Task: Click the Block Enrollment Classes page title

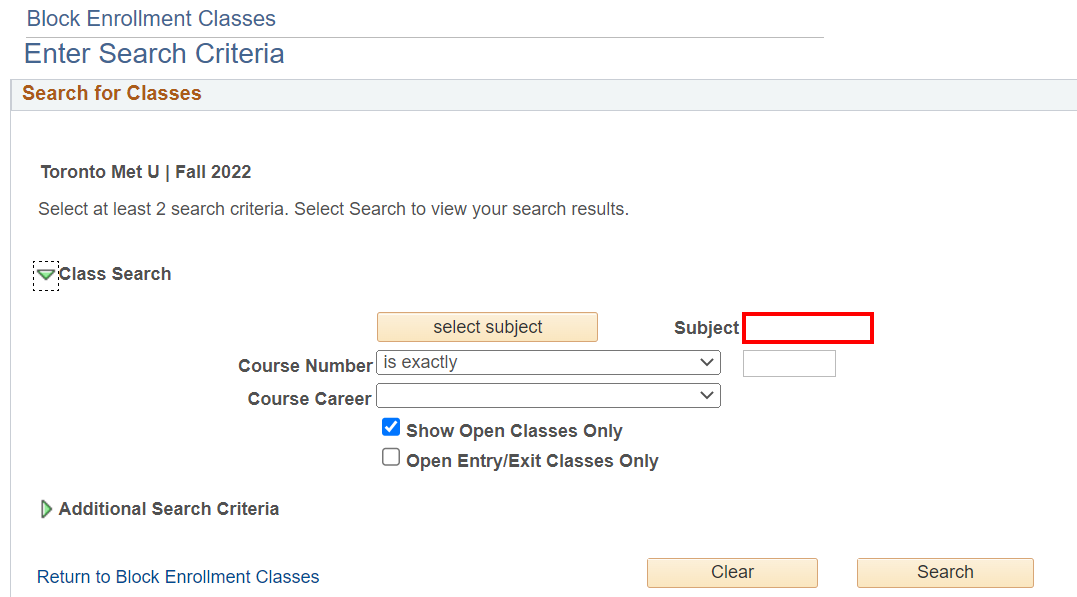Action: (x=151, y=18)
